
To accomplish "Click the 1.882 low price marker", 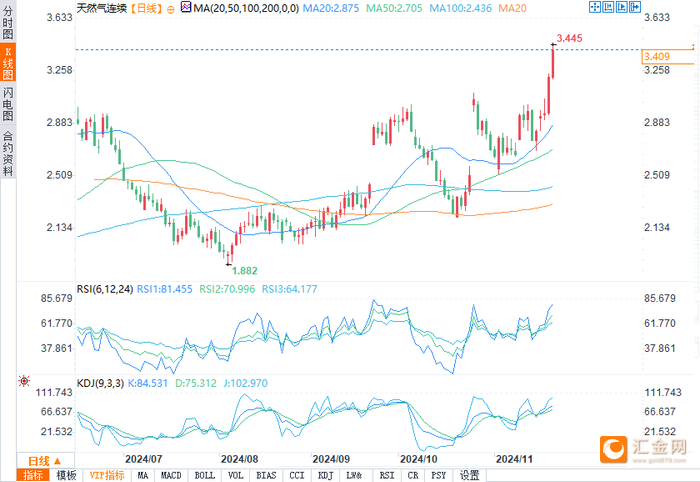I will click(x=245, y=271).
